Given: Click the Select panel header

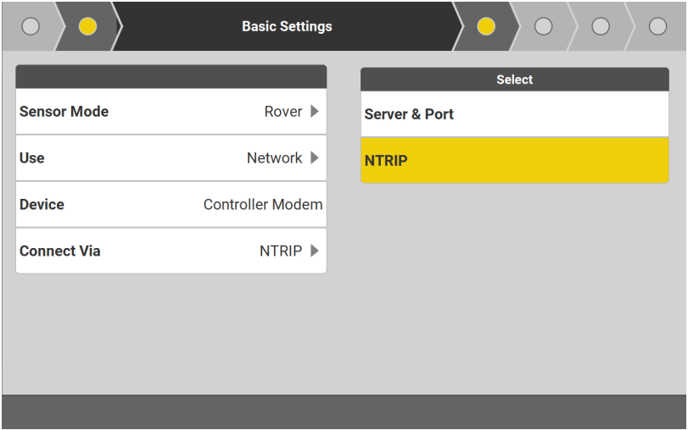Looking at the screenshot, I should click(514, 80).
